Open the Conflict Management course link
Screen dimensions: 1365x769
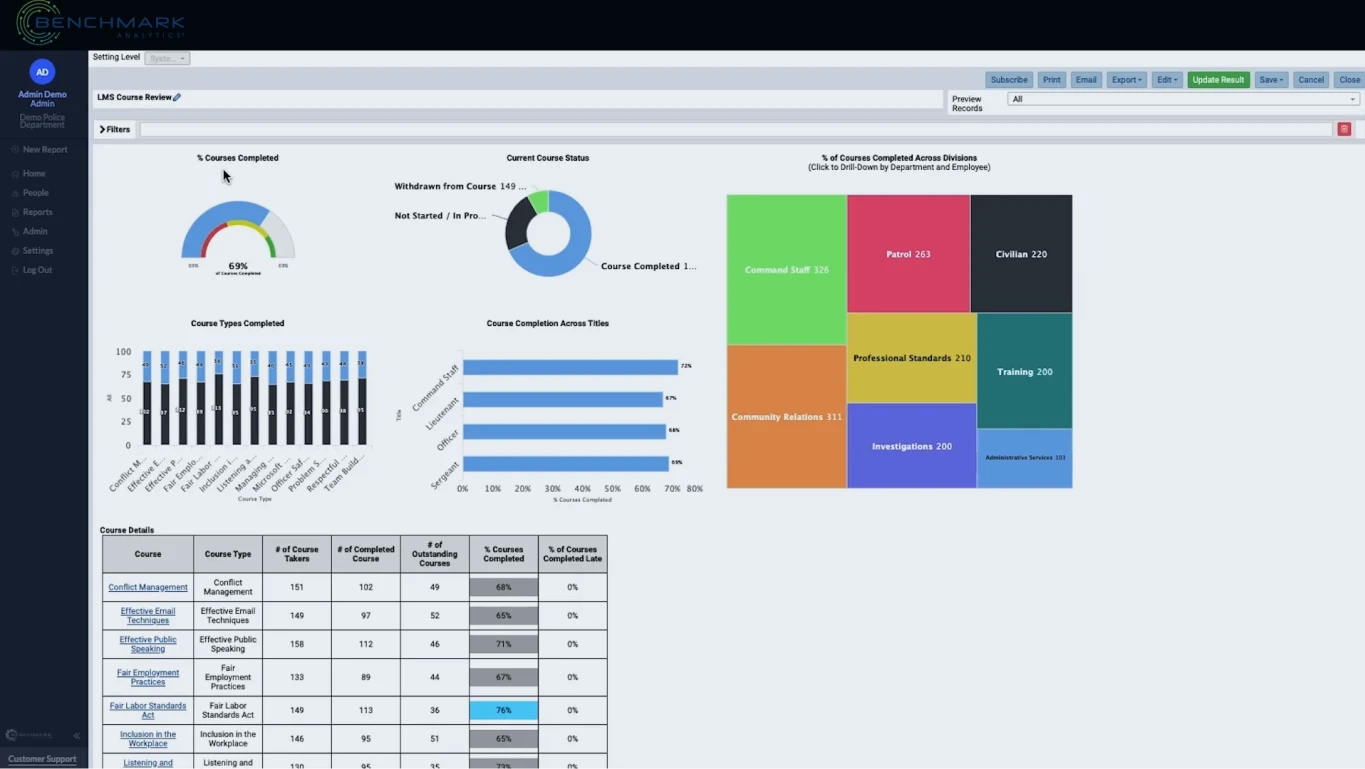point(147,587)
